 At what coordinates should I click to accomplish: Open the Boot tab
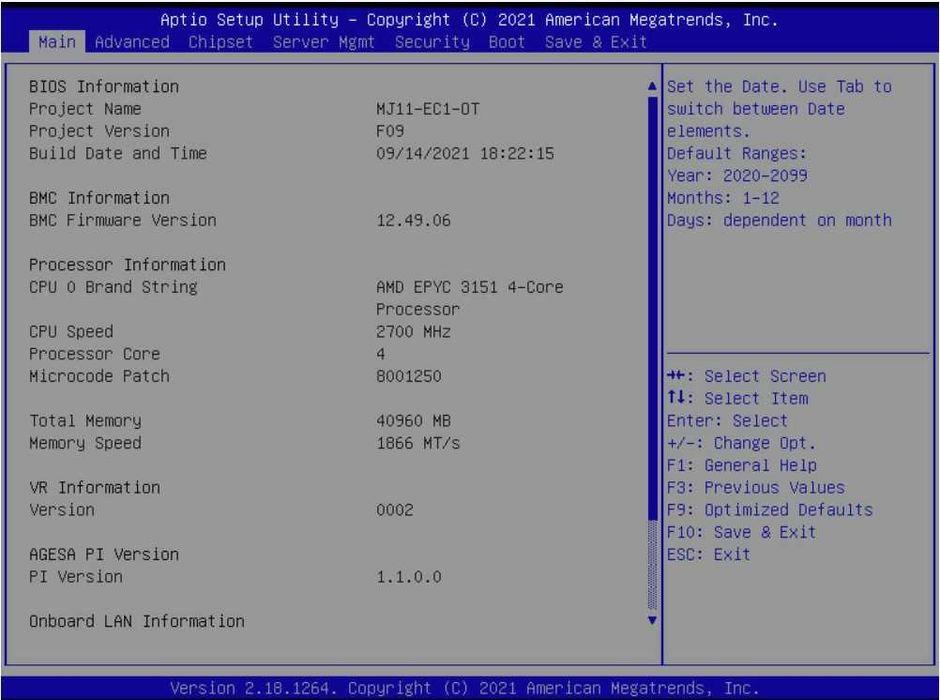[507, 42]
